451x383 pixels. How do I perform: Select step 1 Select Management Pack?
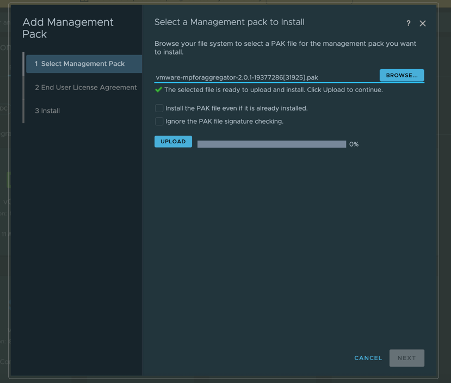[x=84, y=64]
